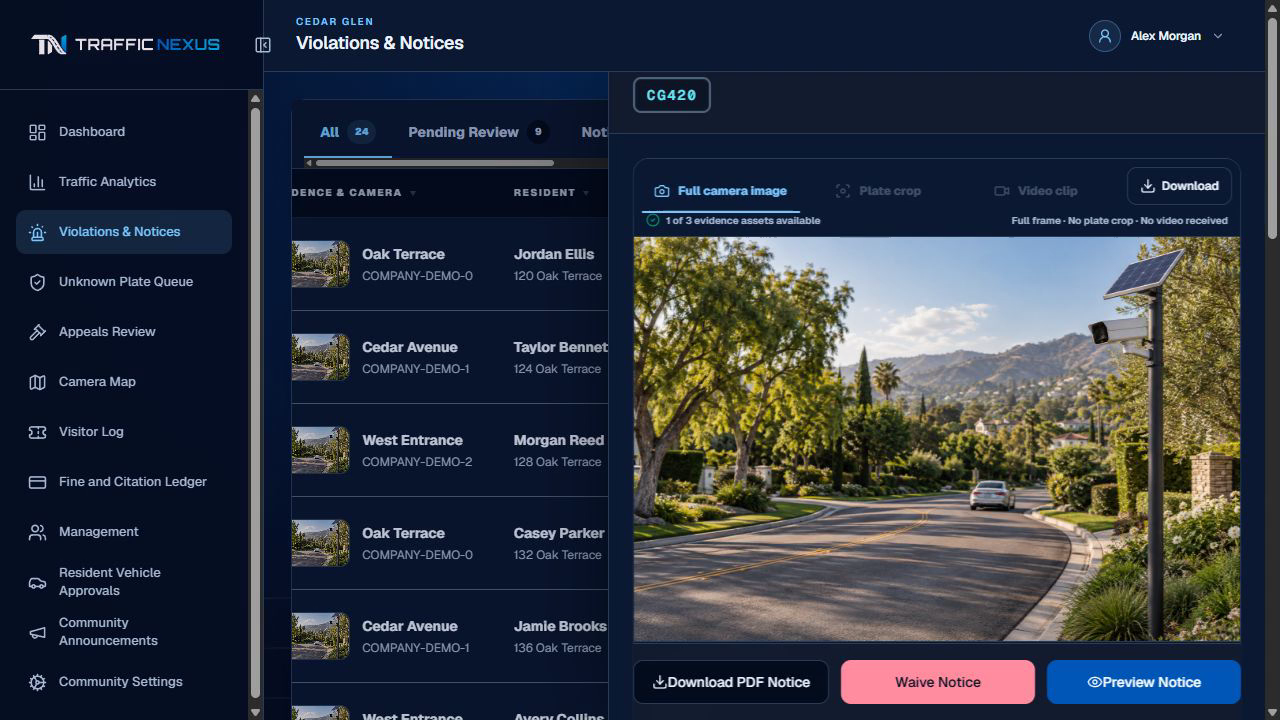Expand the Alex Morgan account dropdown
Viewport: 1280px width, 720px height.
pyautogui.click(x=1218, y=36)
